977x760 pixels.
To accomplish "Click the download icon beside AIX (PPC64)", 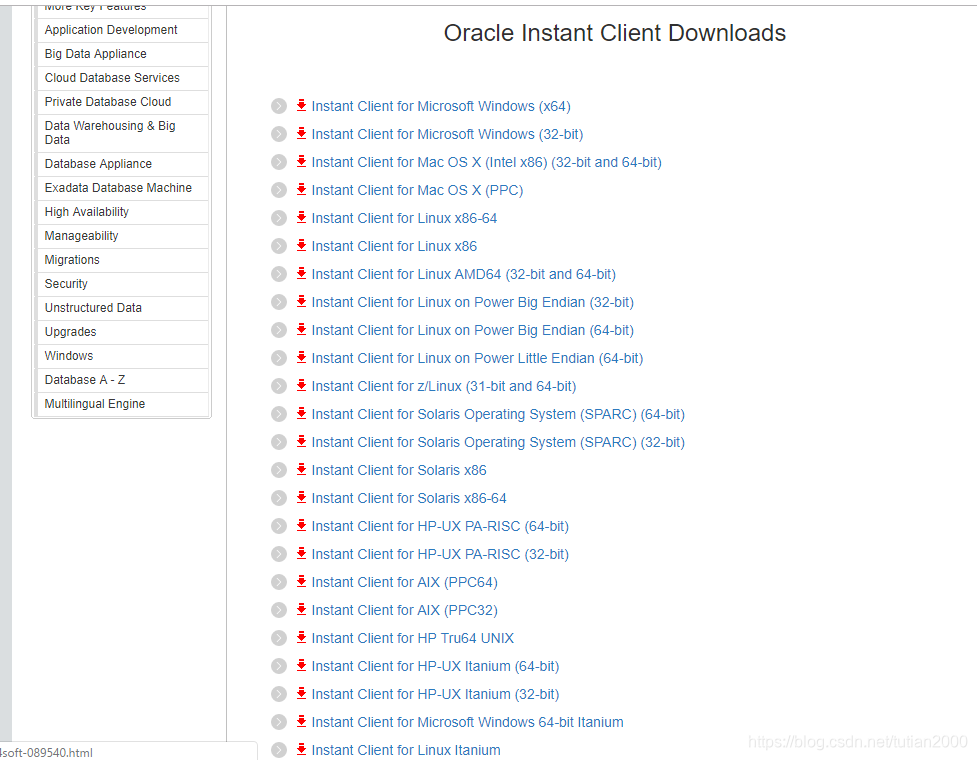I will click(302, 582).
